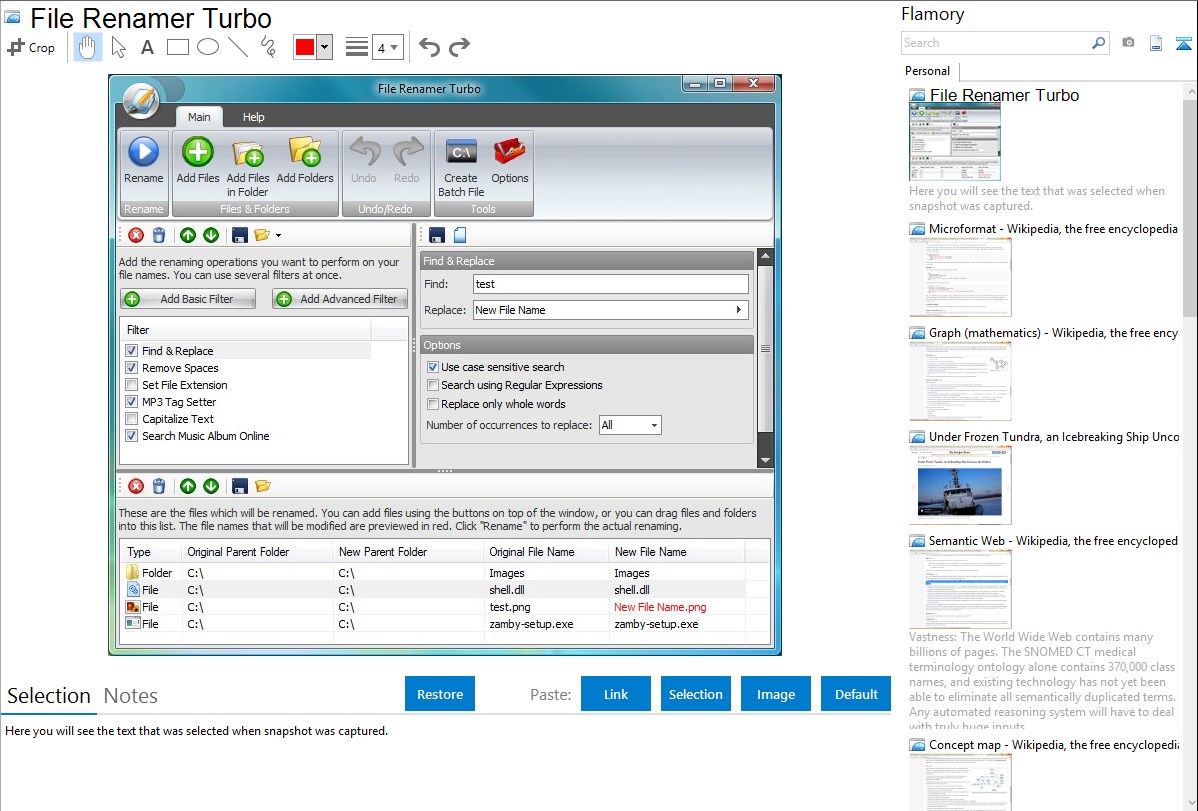Enable Replace only whole words

pyautogui.click(x=433, y=404)
